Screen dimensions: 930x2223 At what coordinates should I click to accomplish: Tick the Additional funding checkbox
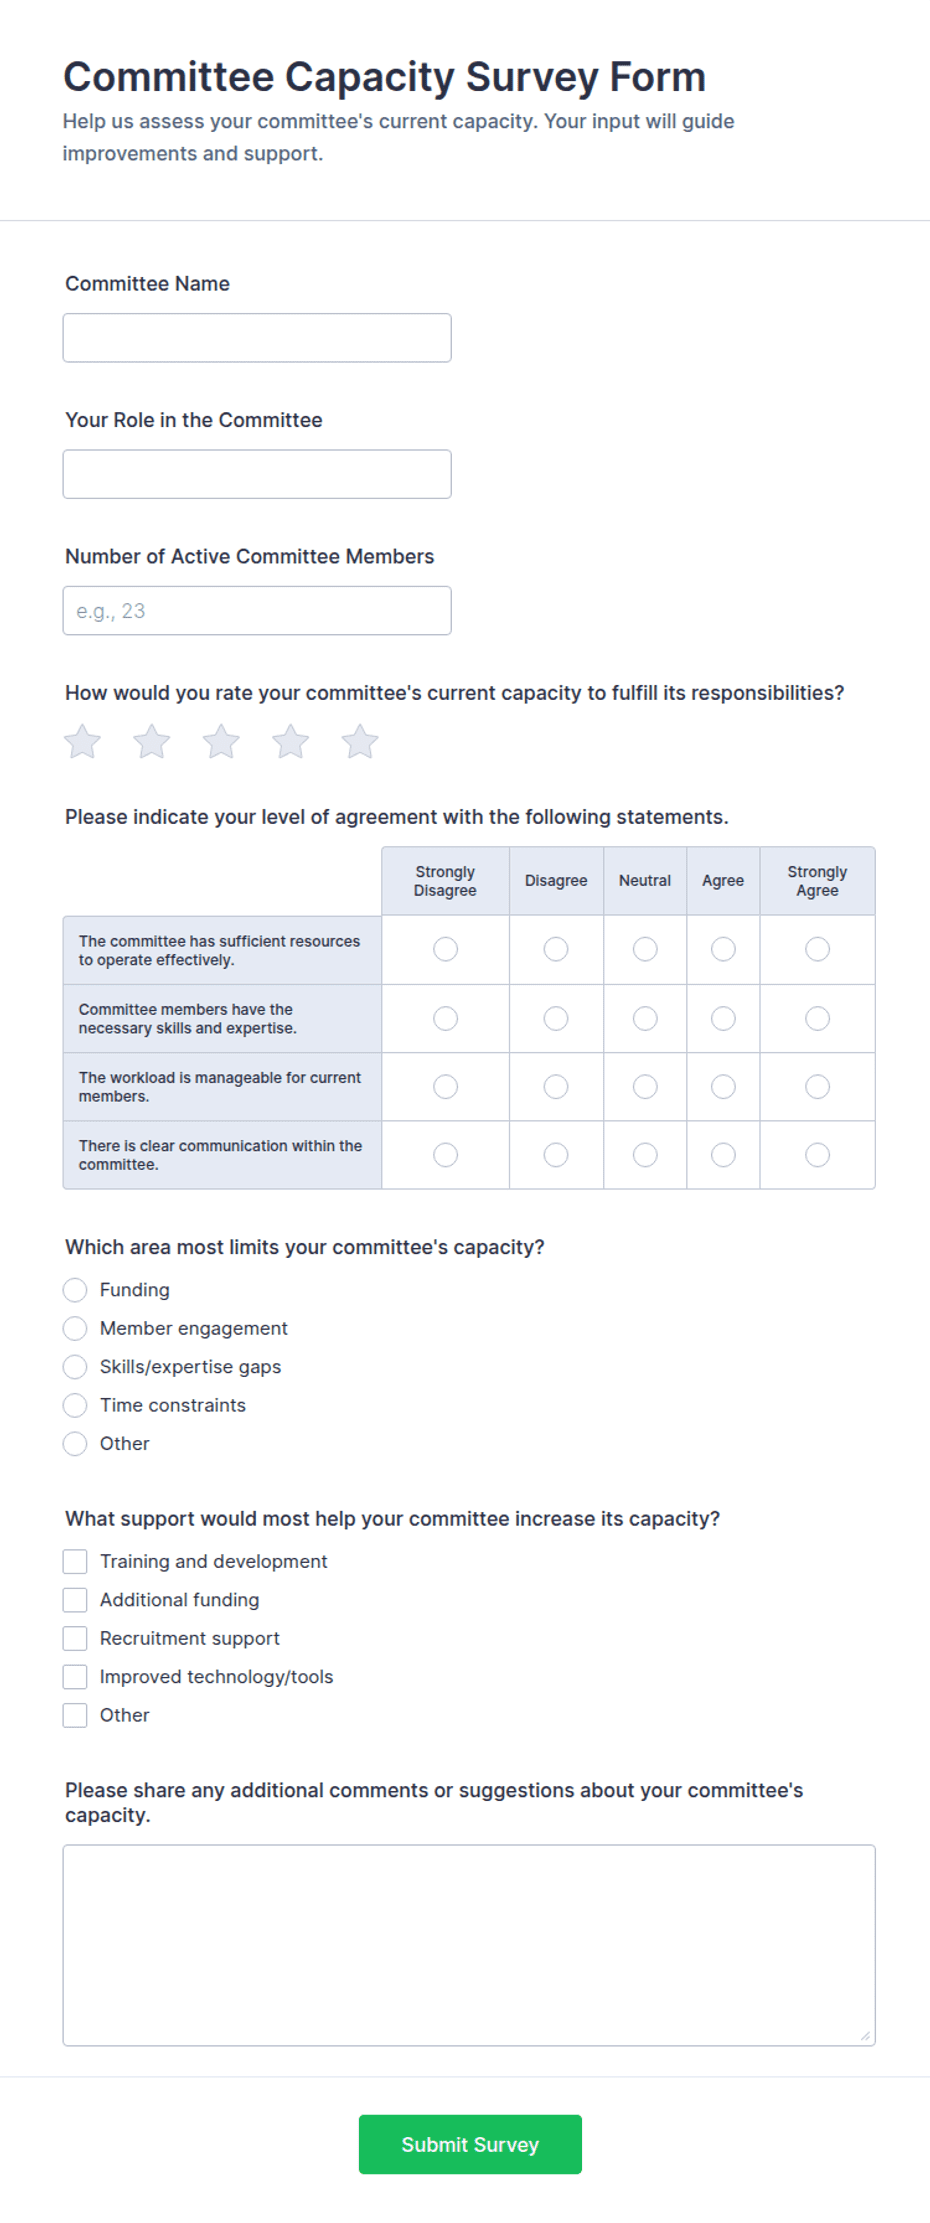[x=75, y=1600]
